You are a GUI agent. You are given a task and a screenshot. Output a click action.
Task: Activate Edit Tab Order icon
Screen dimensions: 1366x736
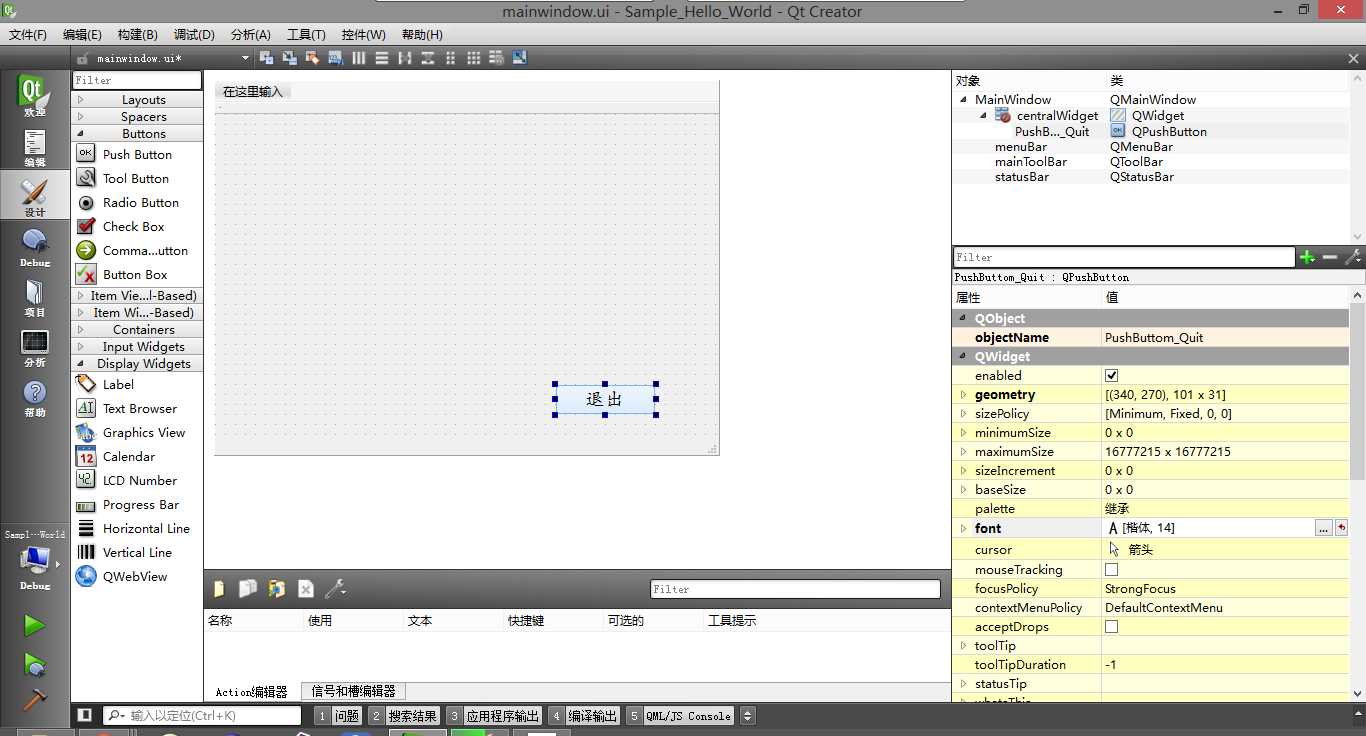[x=335, y=58]
